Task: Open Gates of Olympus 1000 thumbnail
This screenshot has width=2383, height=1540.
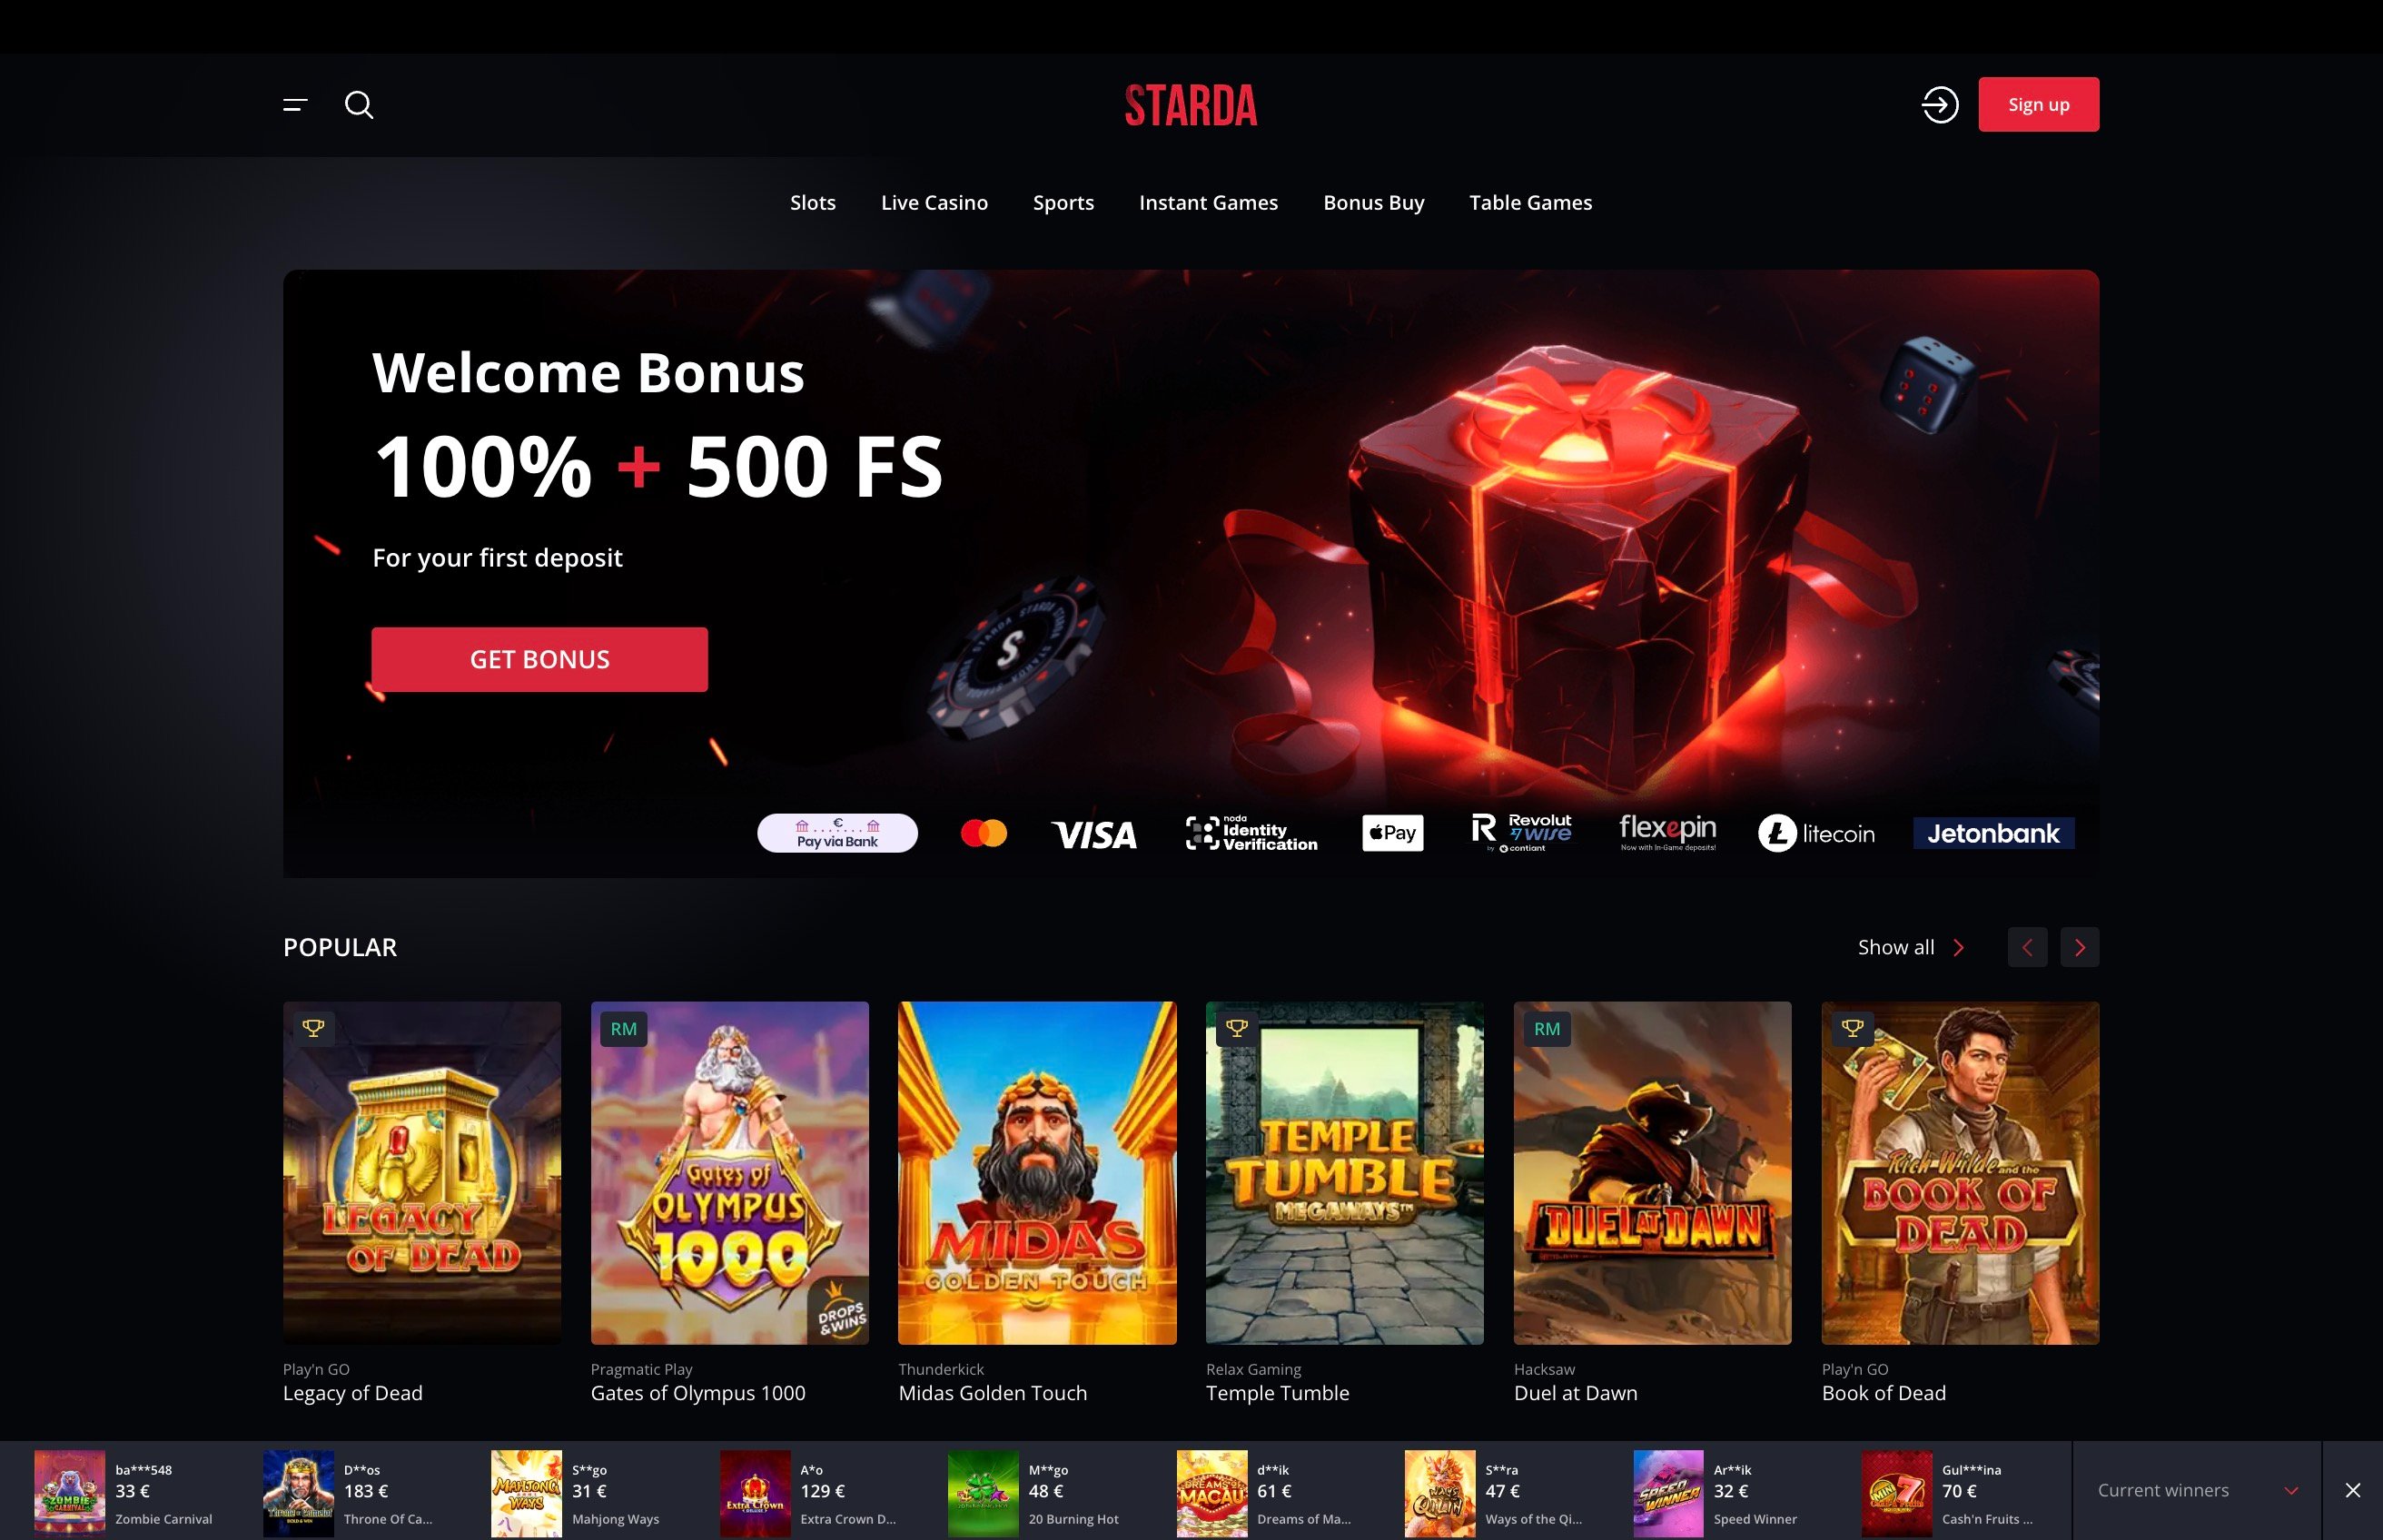Action: point(729,1173)
